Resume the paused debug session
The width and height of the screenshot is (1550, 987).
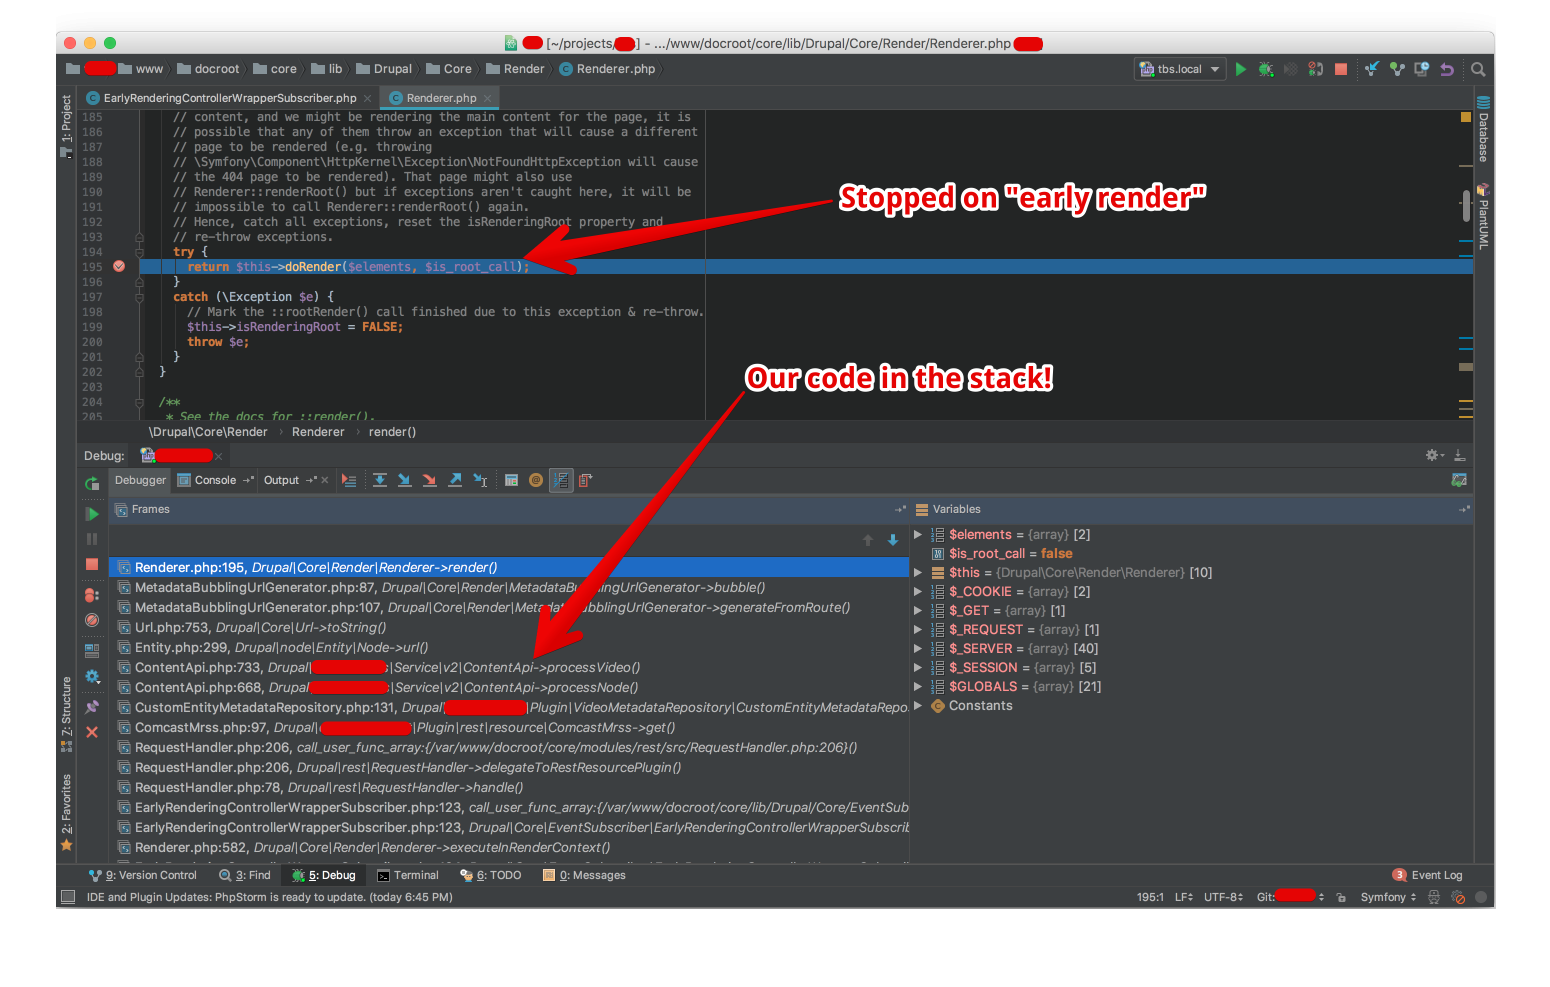(91, 513)
